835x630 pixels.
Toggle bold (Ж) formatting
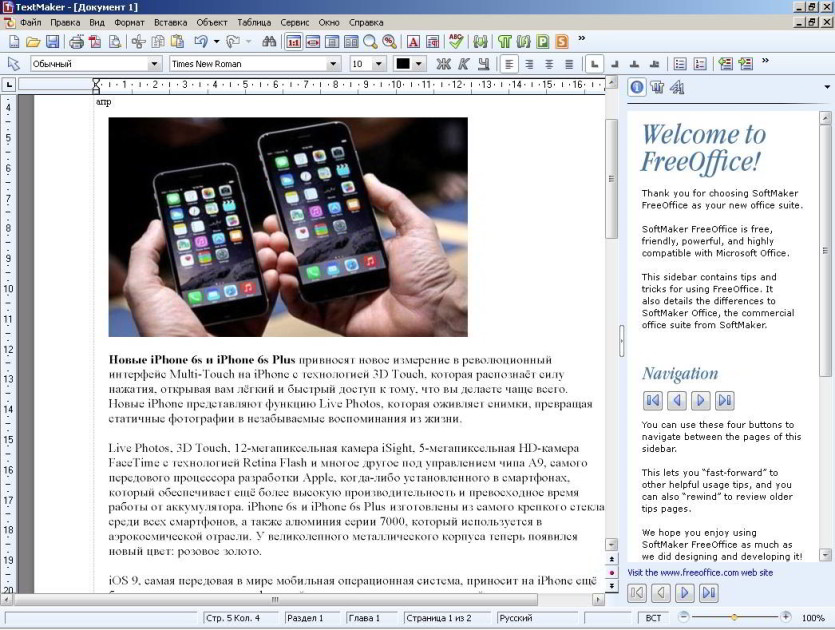coord(443,64)
